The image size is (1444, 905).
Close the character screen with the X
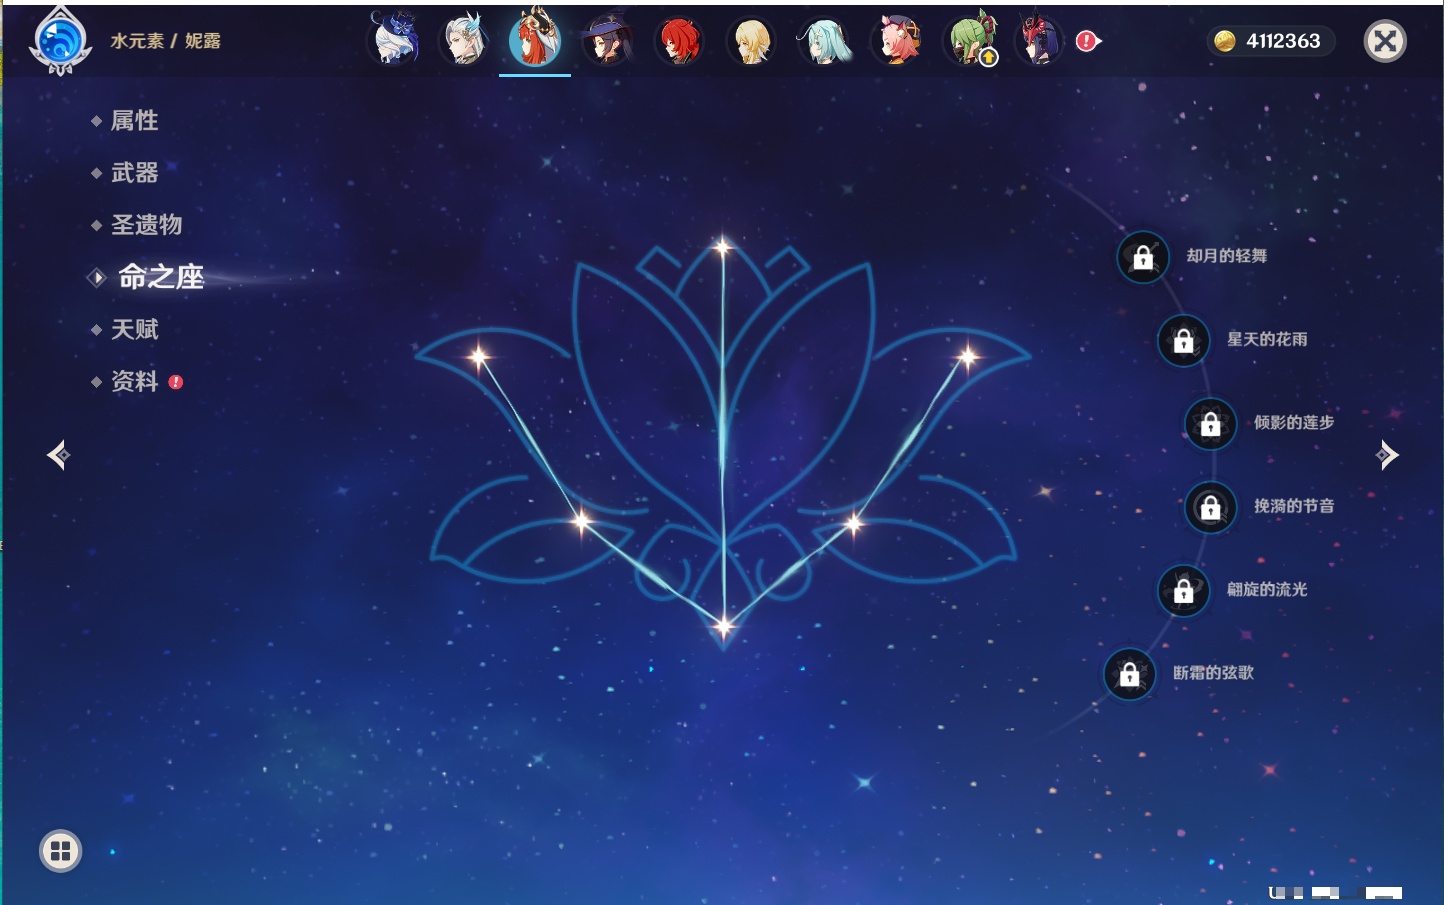point(1385,41)
